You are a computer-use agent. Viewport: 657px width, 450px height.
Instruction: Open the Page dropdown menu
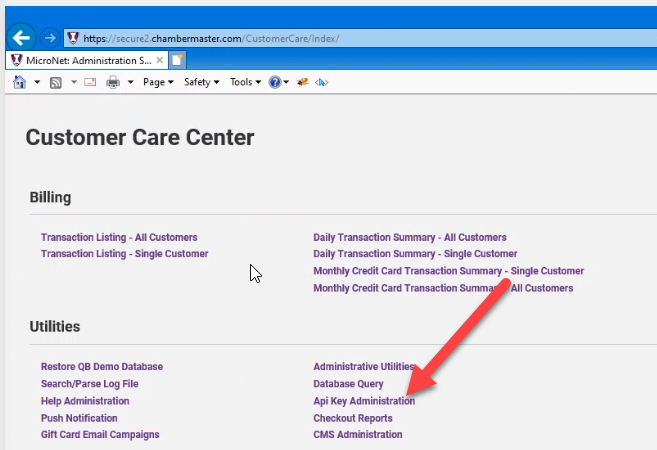pyautogui.click(x=159, y=82)
